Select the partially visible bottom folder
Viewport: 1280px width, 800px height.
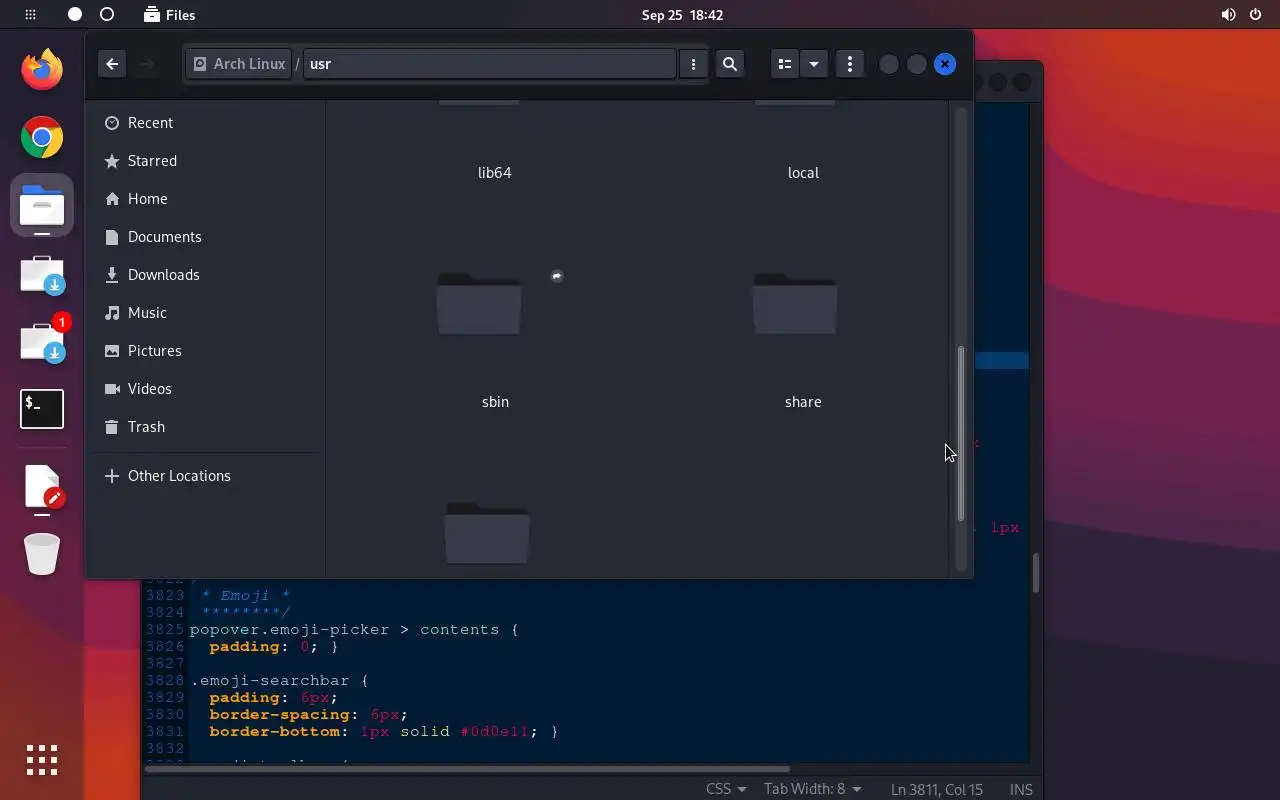point(487,533)
